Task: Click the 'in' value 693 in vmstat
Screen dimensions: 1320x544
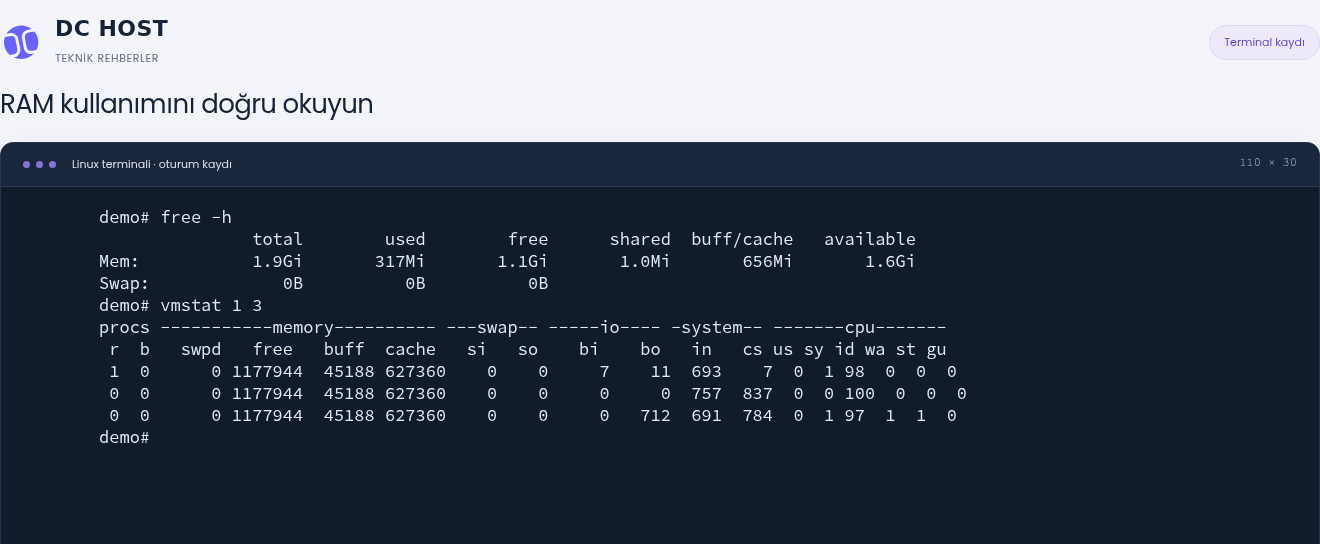Action: 706,371
